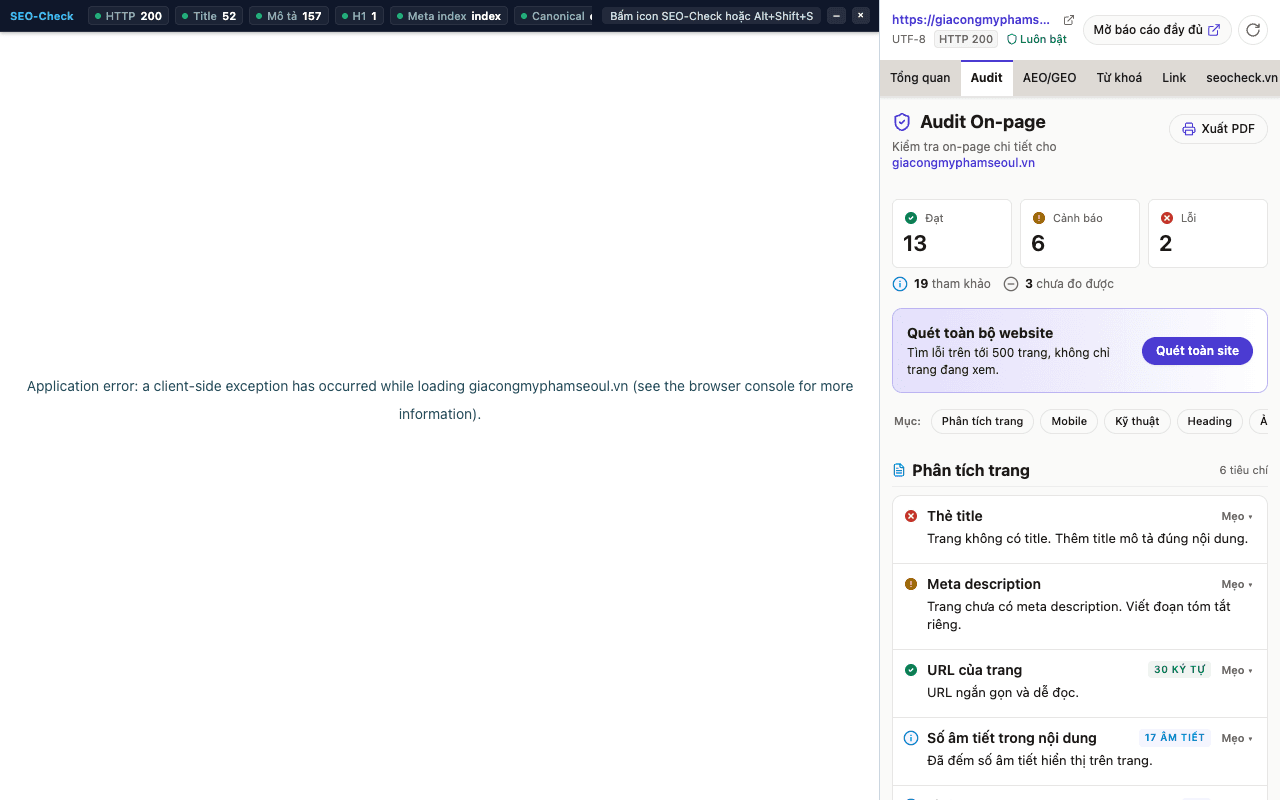Open the giacongmyphamseoul.vn link under Audit On-page
The width and height of the screenshot is (1280, 800).
pos(963,163)
